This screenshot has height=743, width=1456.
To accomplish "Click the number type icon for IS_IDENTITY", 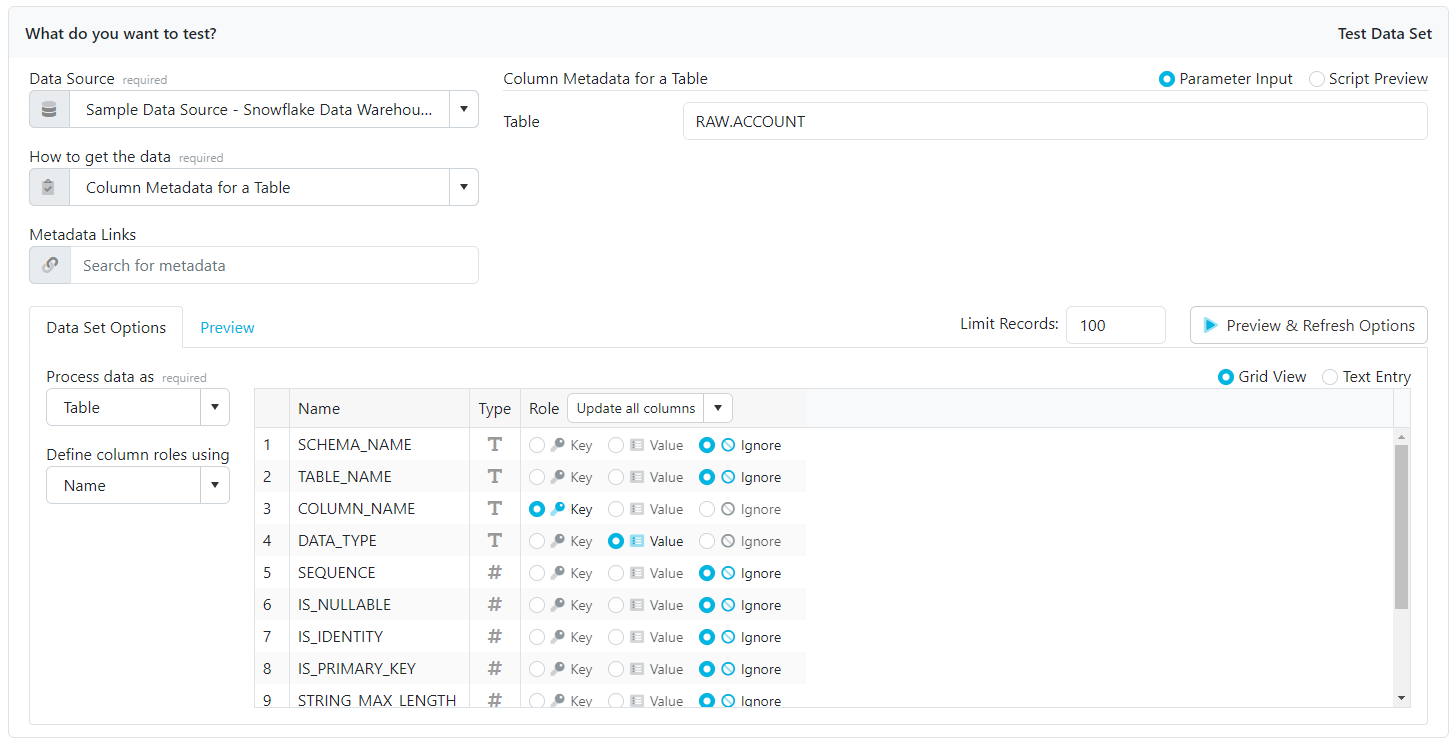I will tap(494, 637).
